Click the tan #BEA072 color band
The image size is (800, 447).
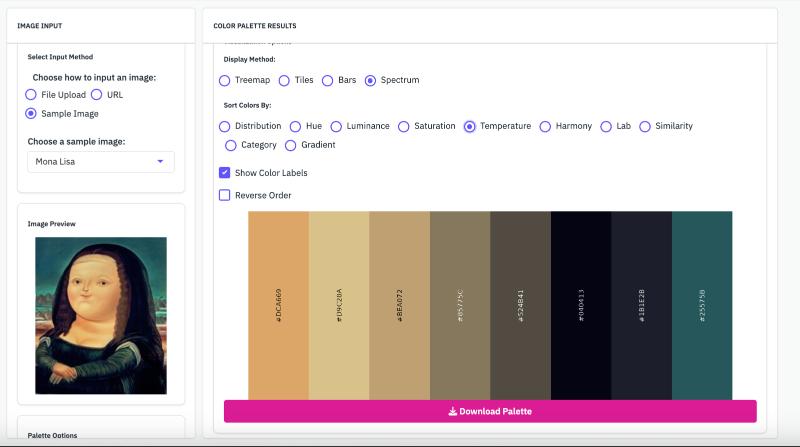point(399,305)
